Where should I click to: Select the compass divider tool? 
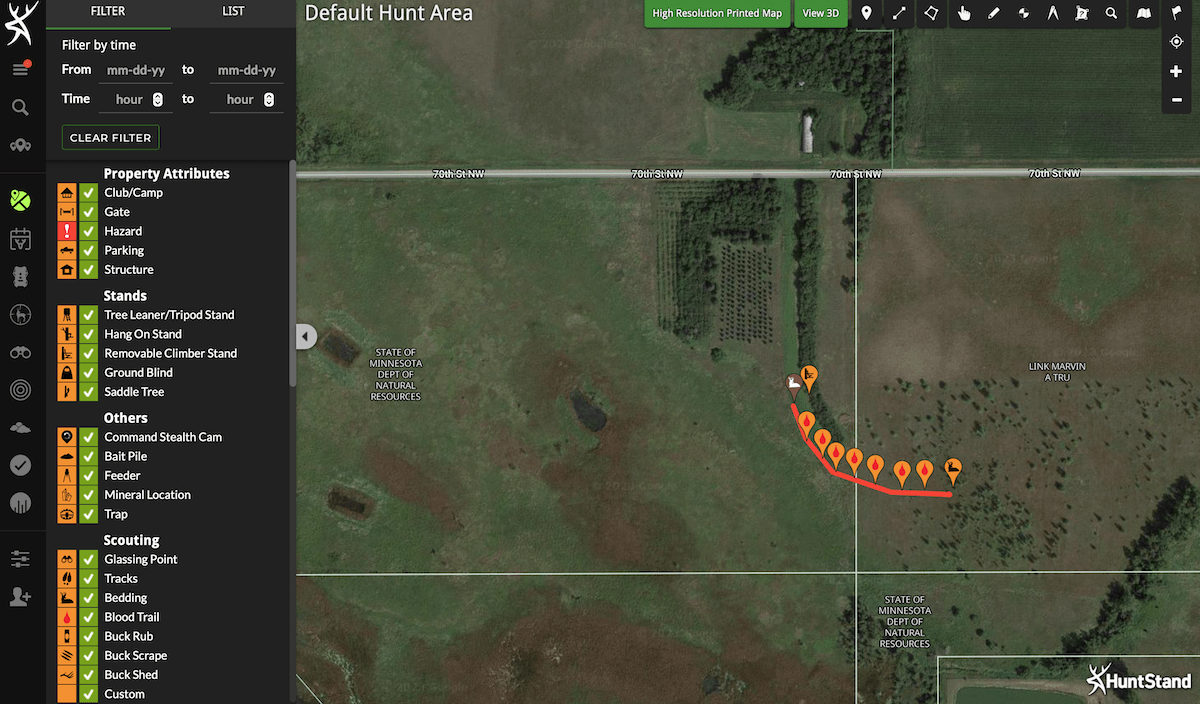click(1053, 14)
